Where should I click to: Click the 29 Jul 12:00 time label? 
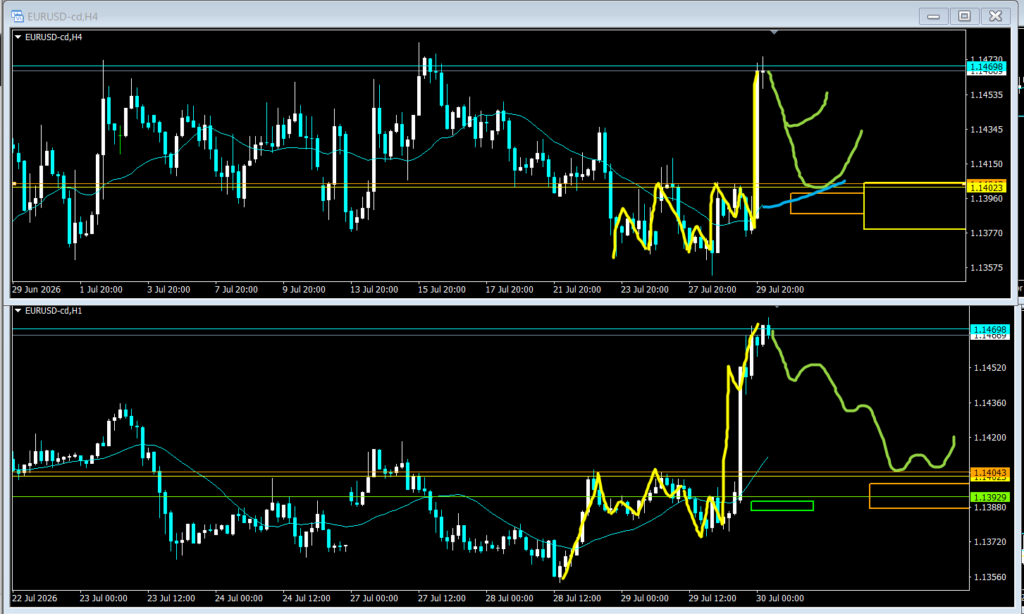click(712, 598)
